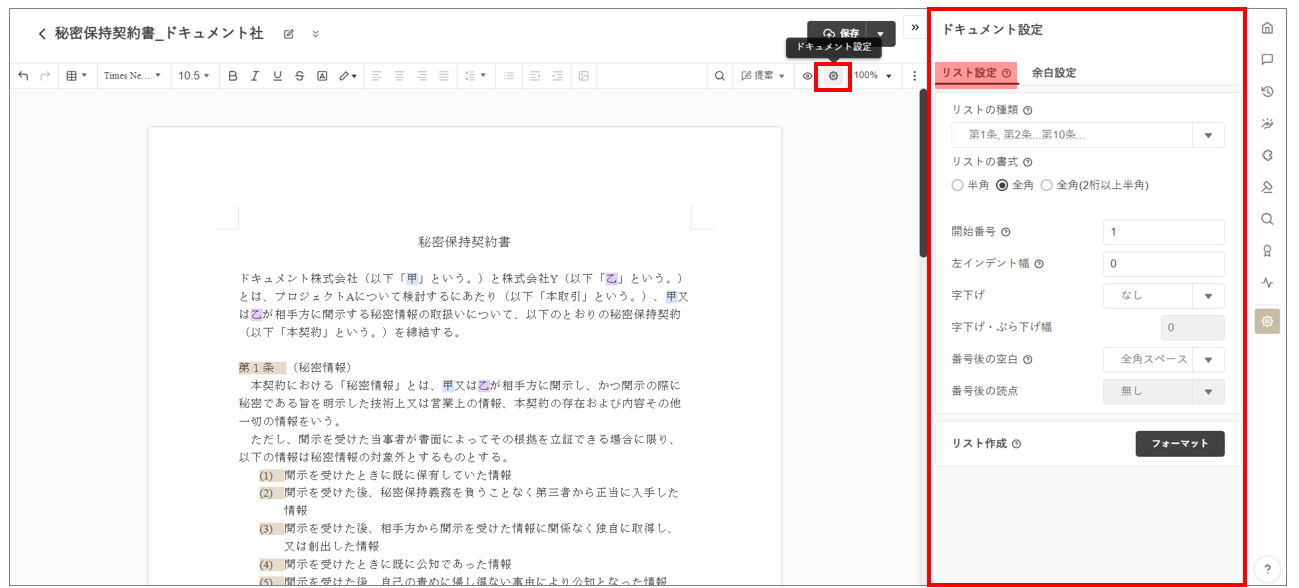Click the help question mark icon
This screenshot has height=588, width=1299.
[x=1267, y=567]
